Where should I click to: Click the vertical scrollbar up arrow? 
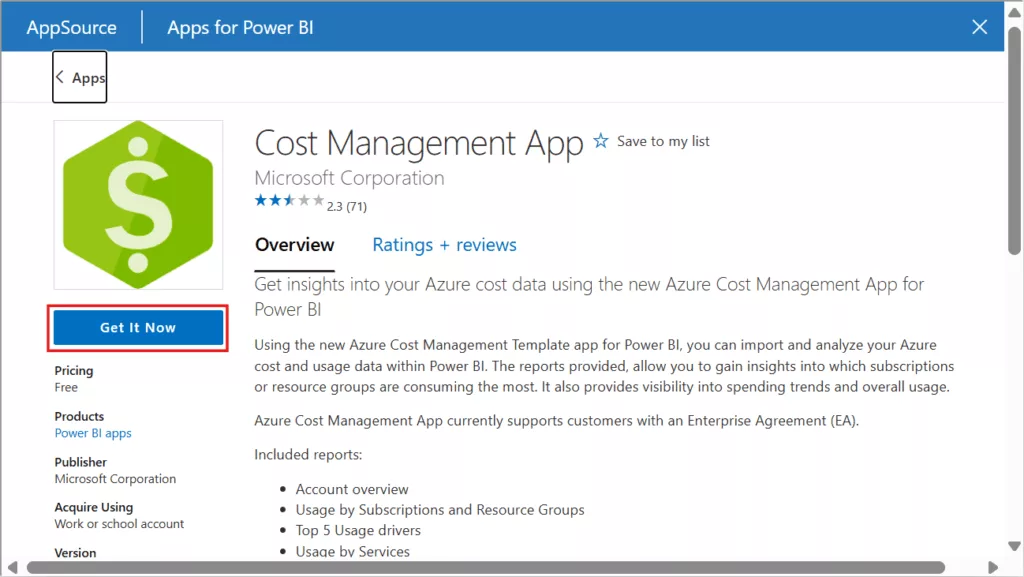(x=1014, y=12)
